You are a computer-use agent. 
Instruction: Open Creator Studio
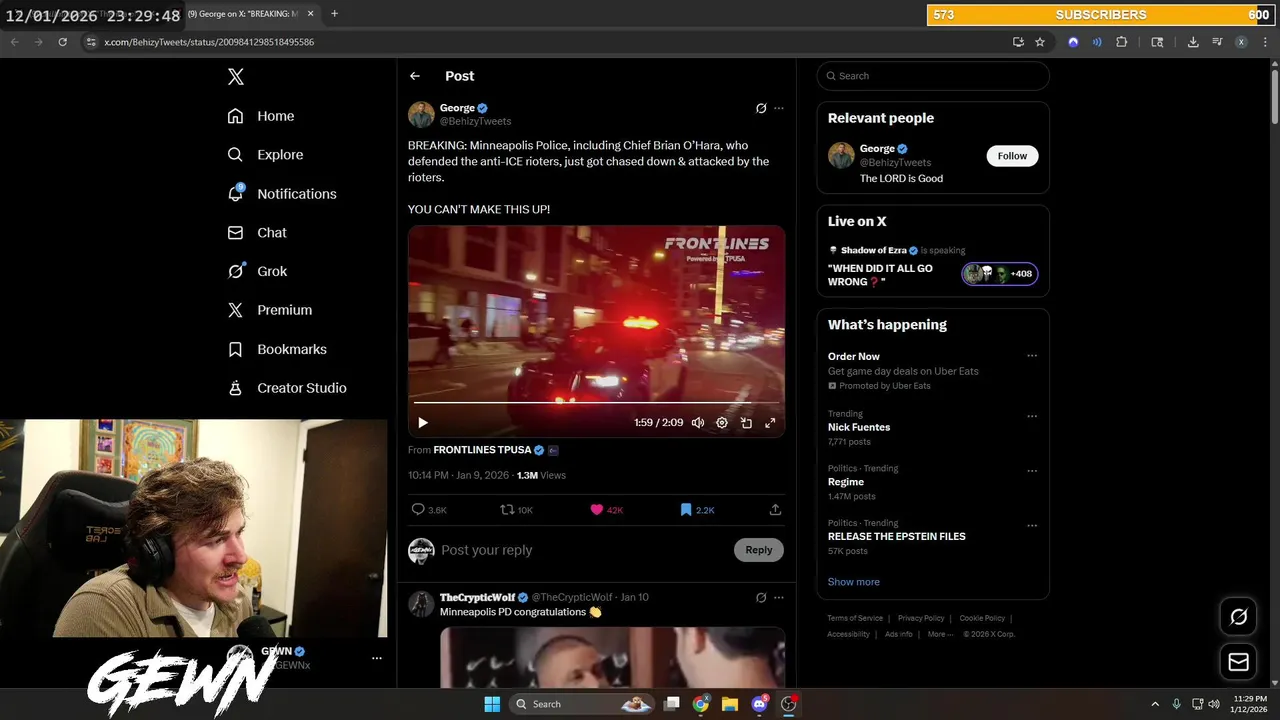(x=287, y=388)
